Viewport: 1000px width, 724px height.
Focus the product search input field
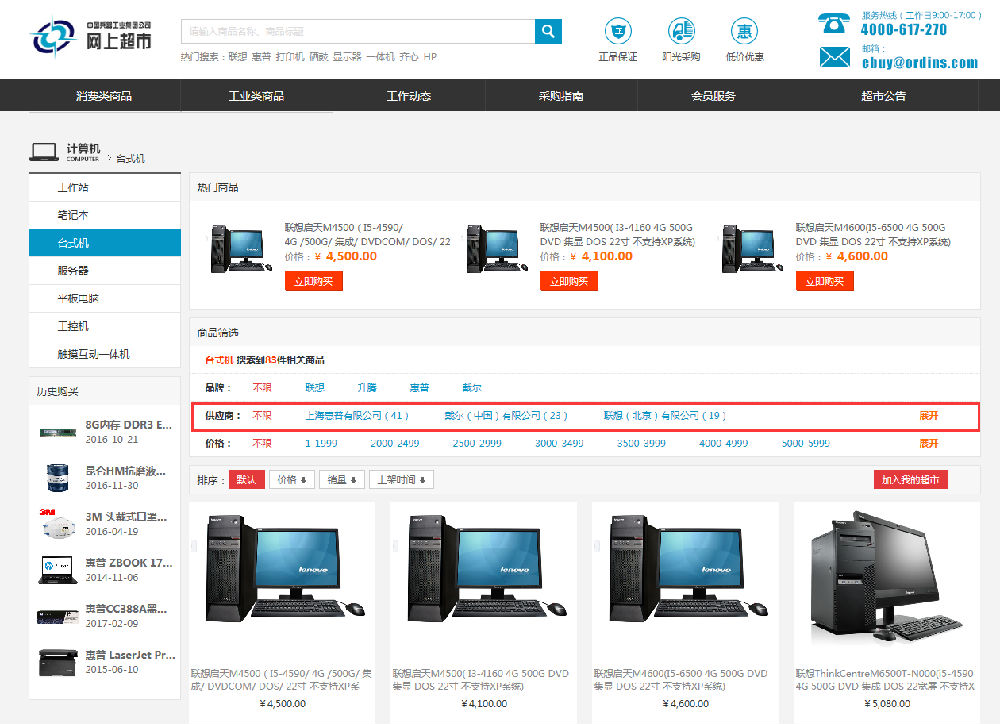coord(358,31)
